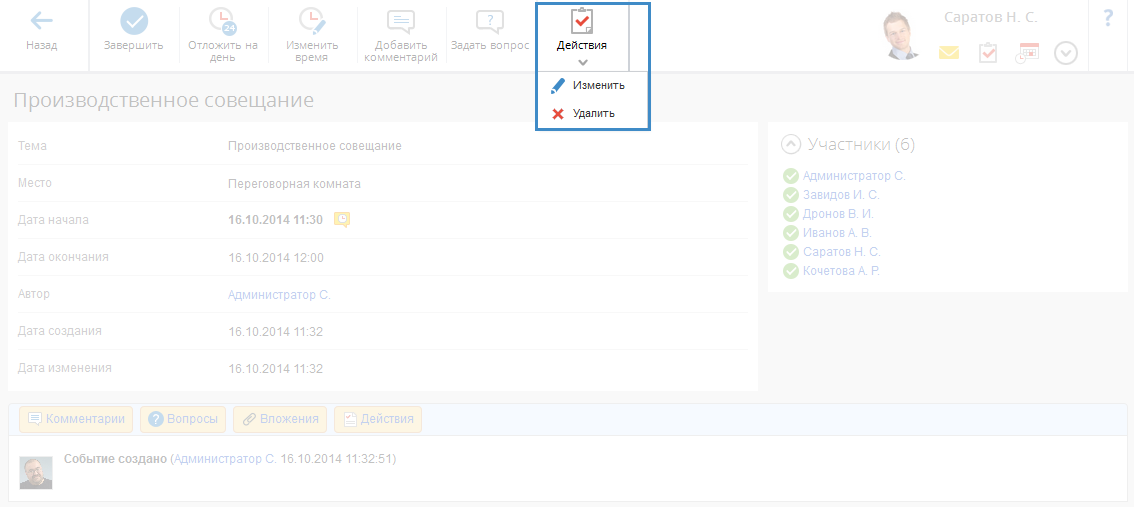This screenshot has width=1134, height=507.
Task: Open Изменить время clock icon
Action: click(x=312, y=21)
